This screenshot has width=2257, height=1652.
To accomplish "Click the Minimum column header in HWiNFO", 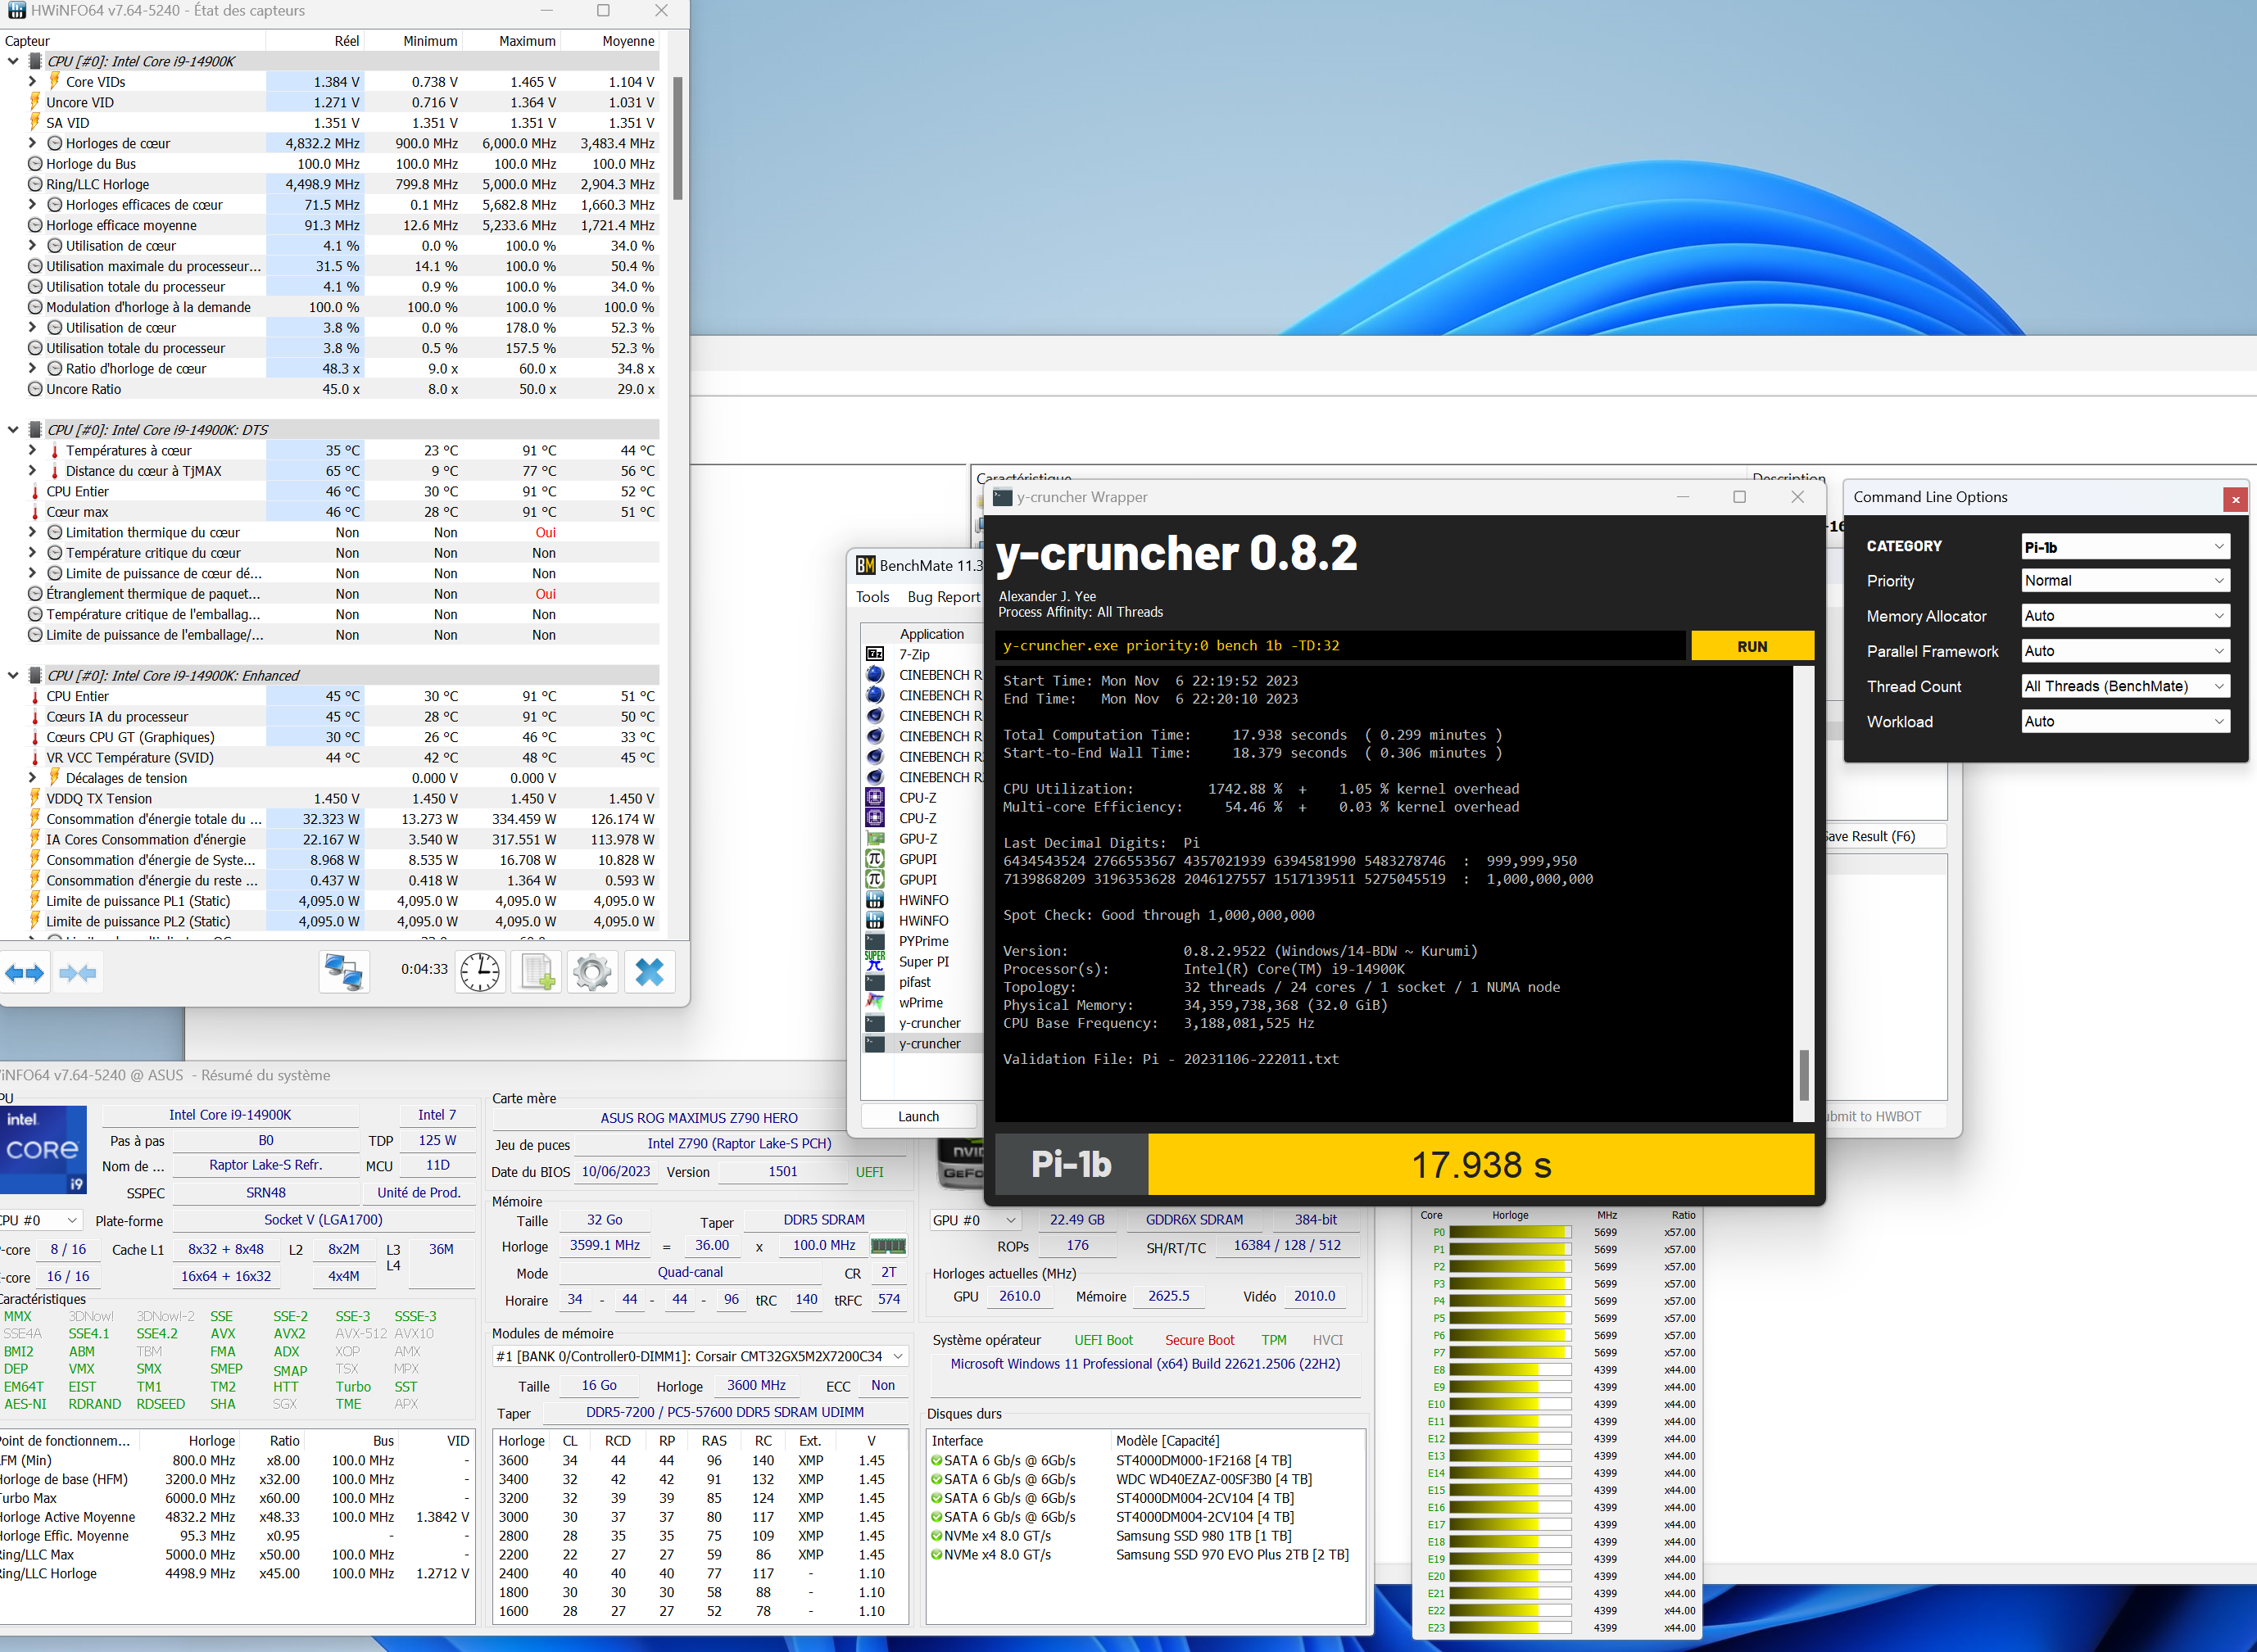I will [x=414, y=41].
